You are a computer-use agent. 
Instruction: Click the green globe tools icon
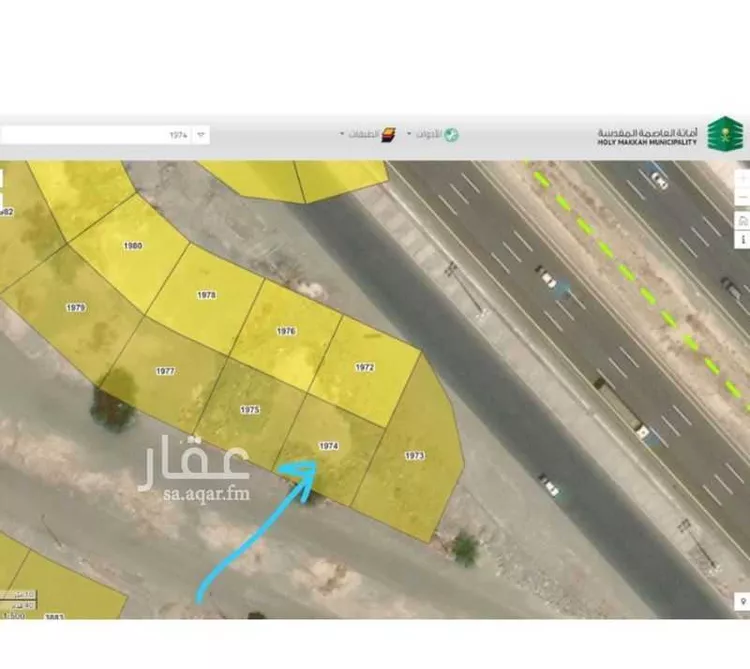click(451, 135)
